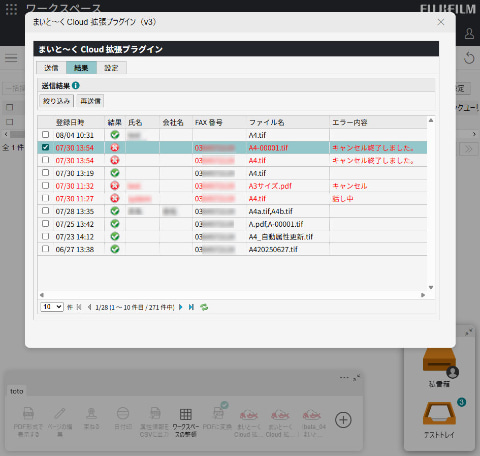This screenshot has width=480, height=456.
Task: Click success icon in 08/04 10:31 row
Action: pyautogui.click(x=115, y=135)
